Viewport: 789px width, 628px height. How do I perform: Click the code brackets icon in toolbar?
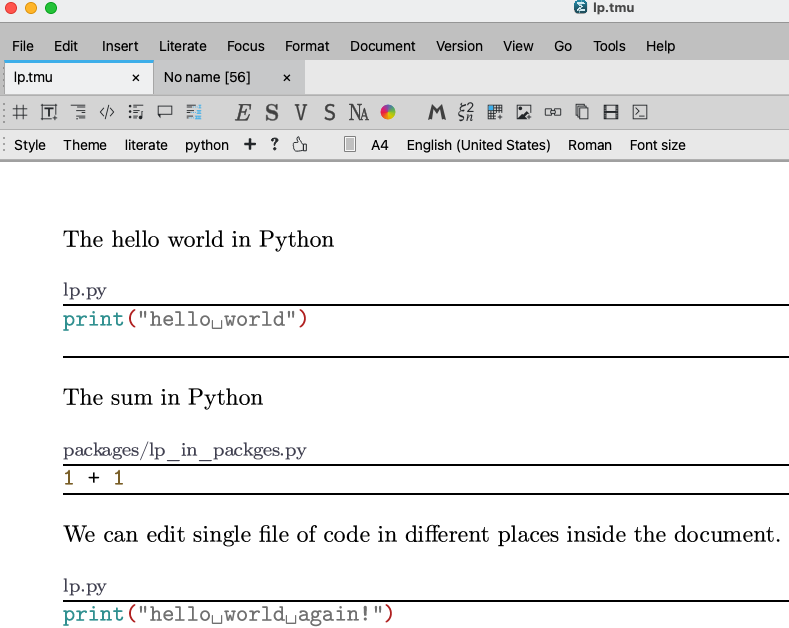107,112
